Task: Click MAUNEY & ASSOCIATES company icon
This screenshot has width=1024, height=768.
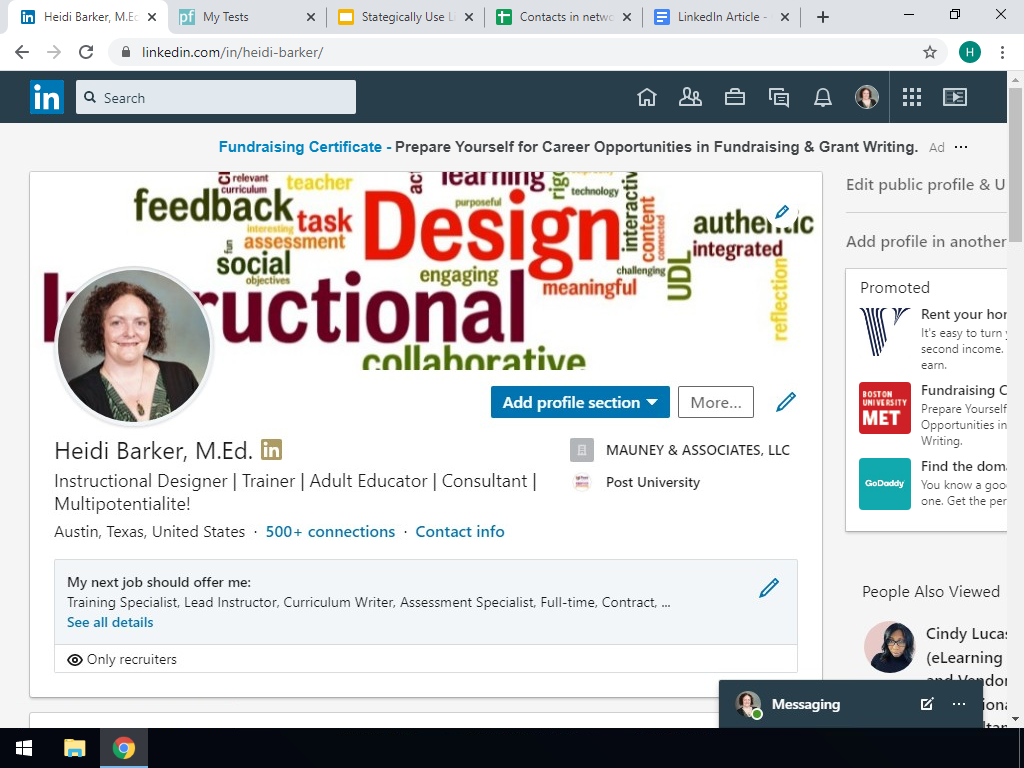Action: tap(582, 450)
